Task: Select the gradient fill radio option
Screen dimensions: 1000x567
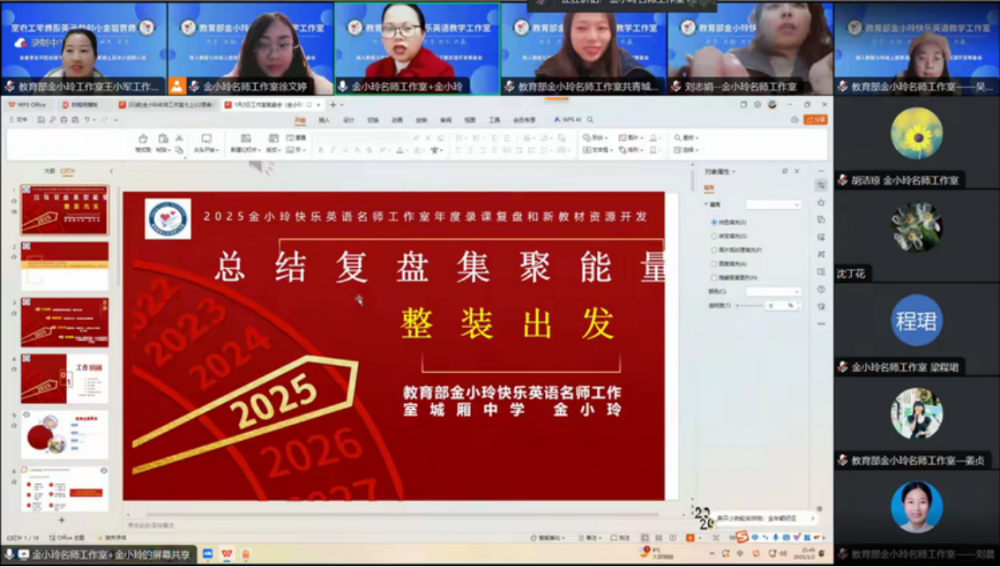Action: point(714,236)
